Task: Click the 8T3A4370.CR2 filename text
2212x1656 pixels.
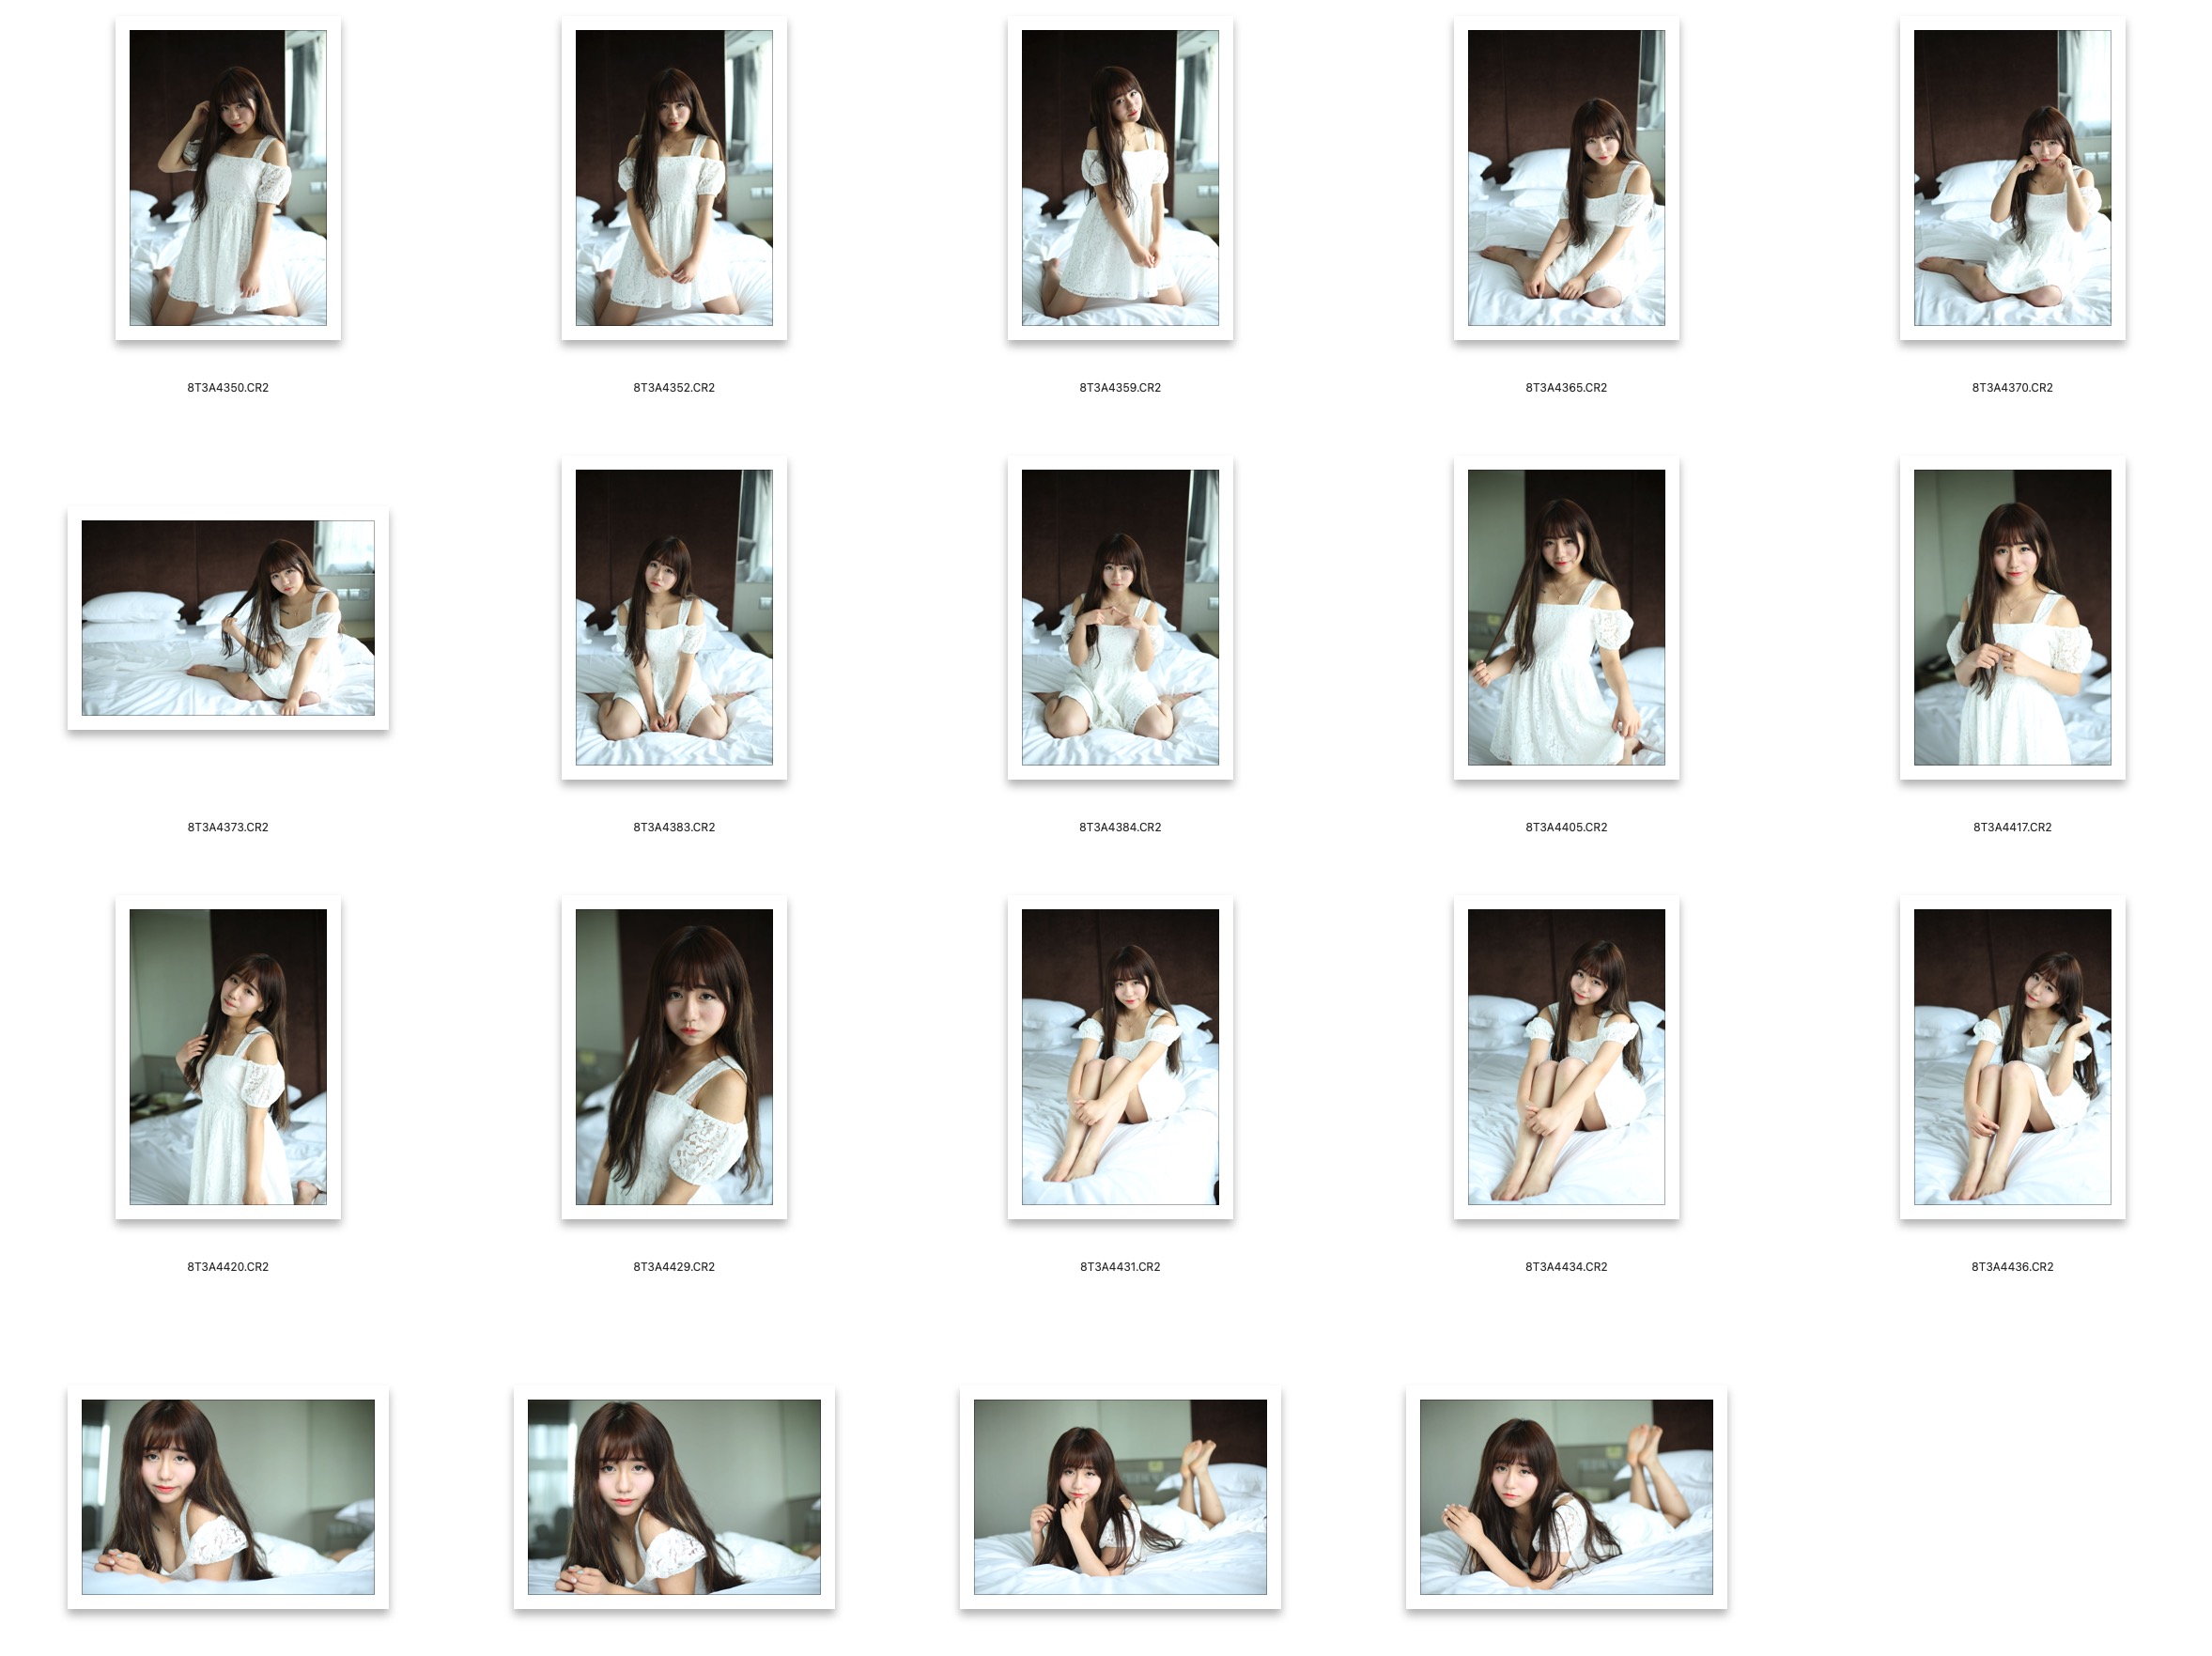Action: [2011, 387]
